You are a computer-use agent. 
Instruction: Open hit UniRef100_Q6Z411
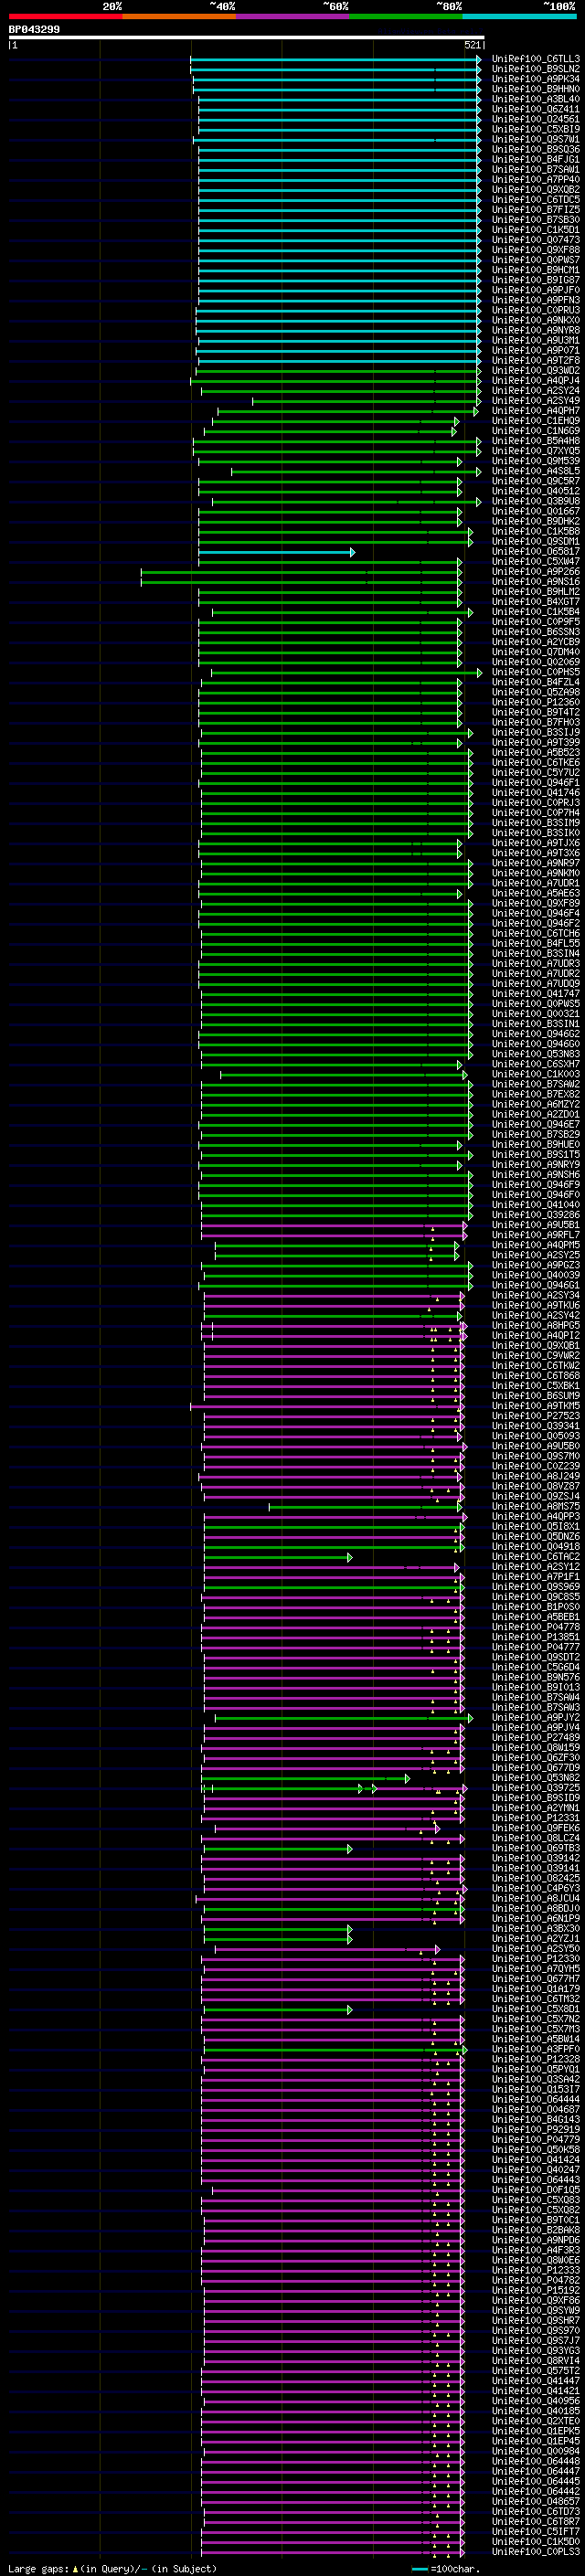tap(535, 109)
